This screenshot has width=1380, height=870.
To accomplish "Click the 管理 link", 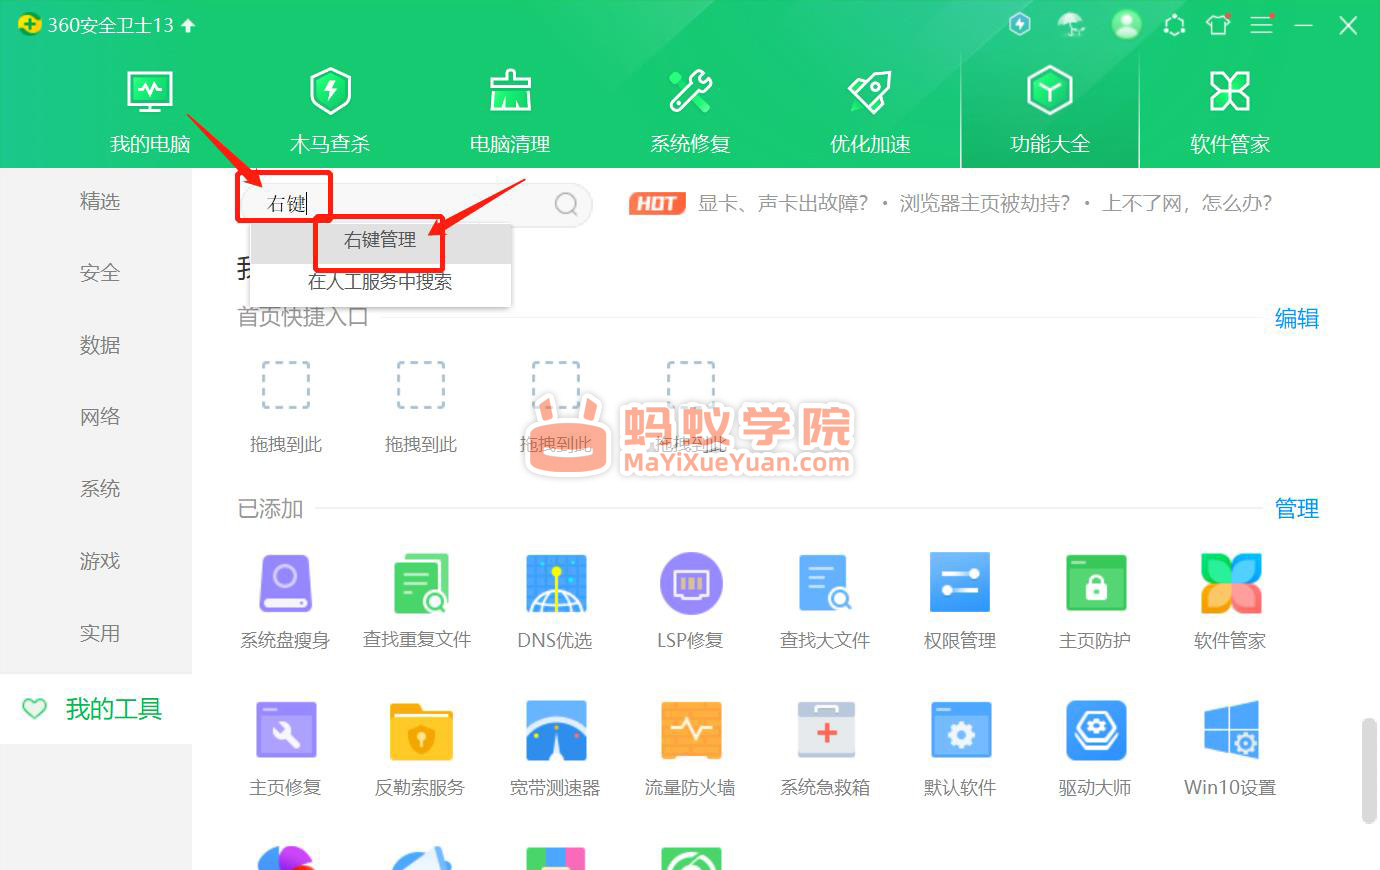I will point(1297,509).
